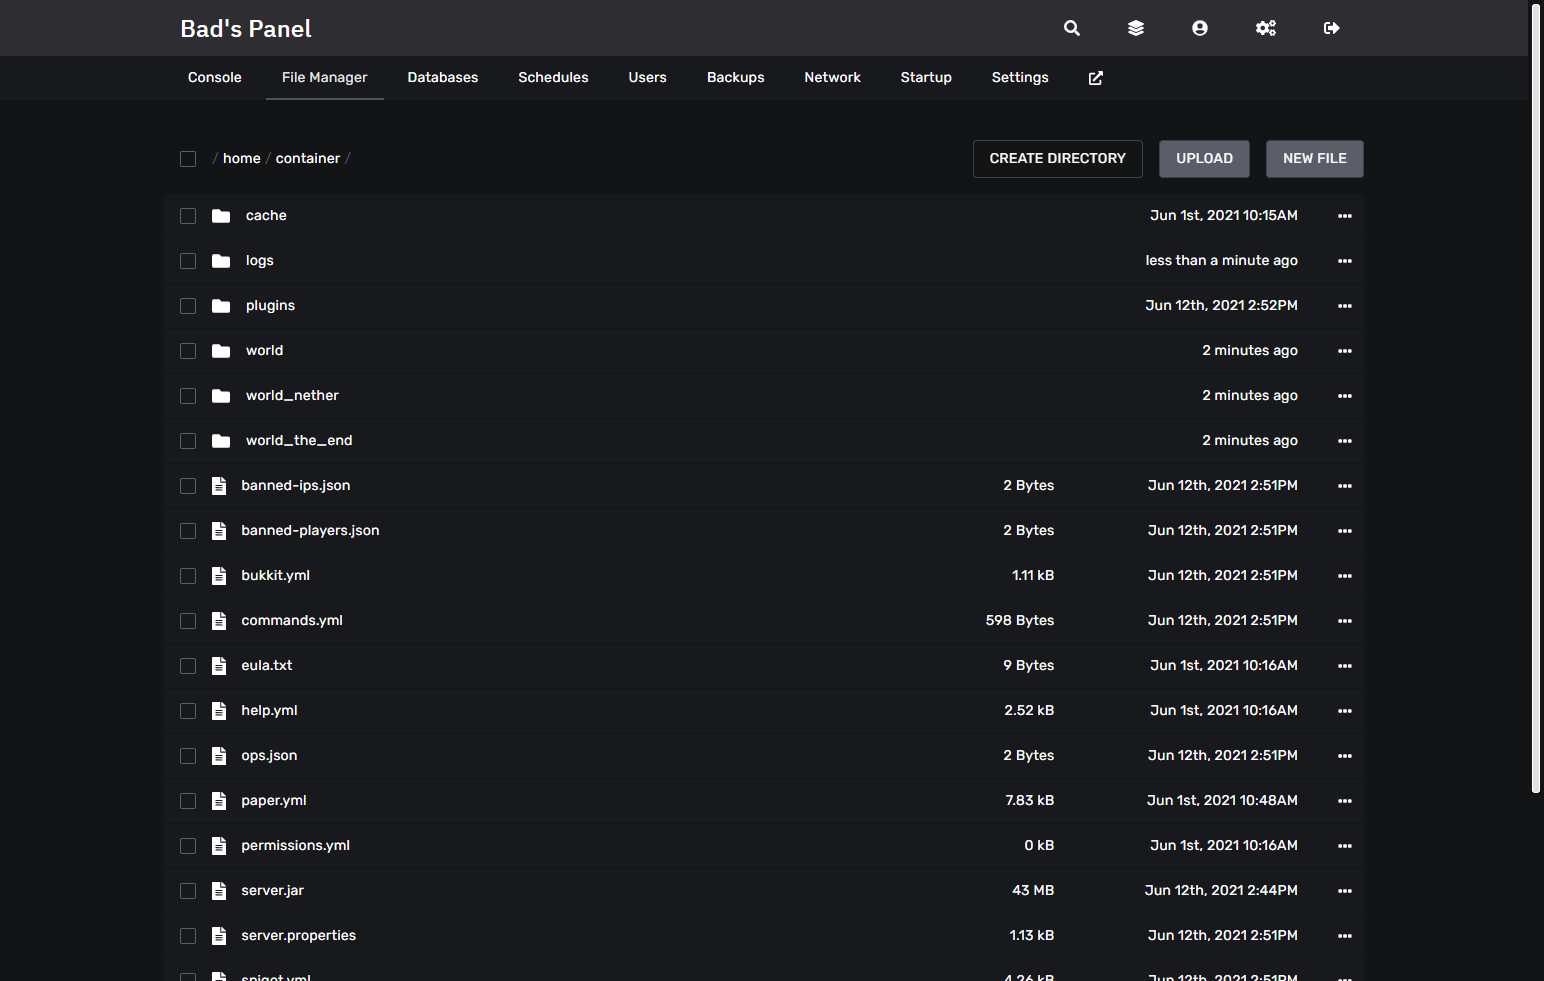Select the eula.txt row checkbox
Screen dimensions: 1544x981
pos(188,666)
